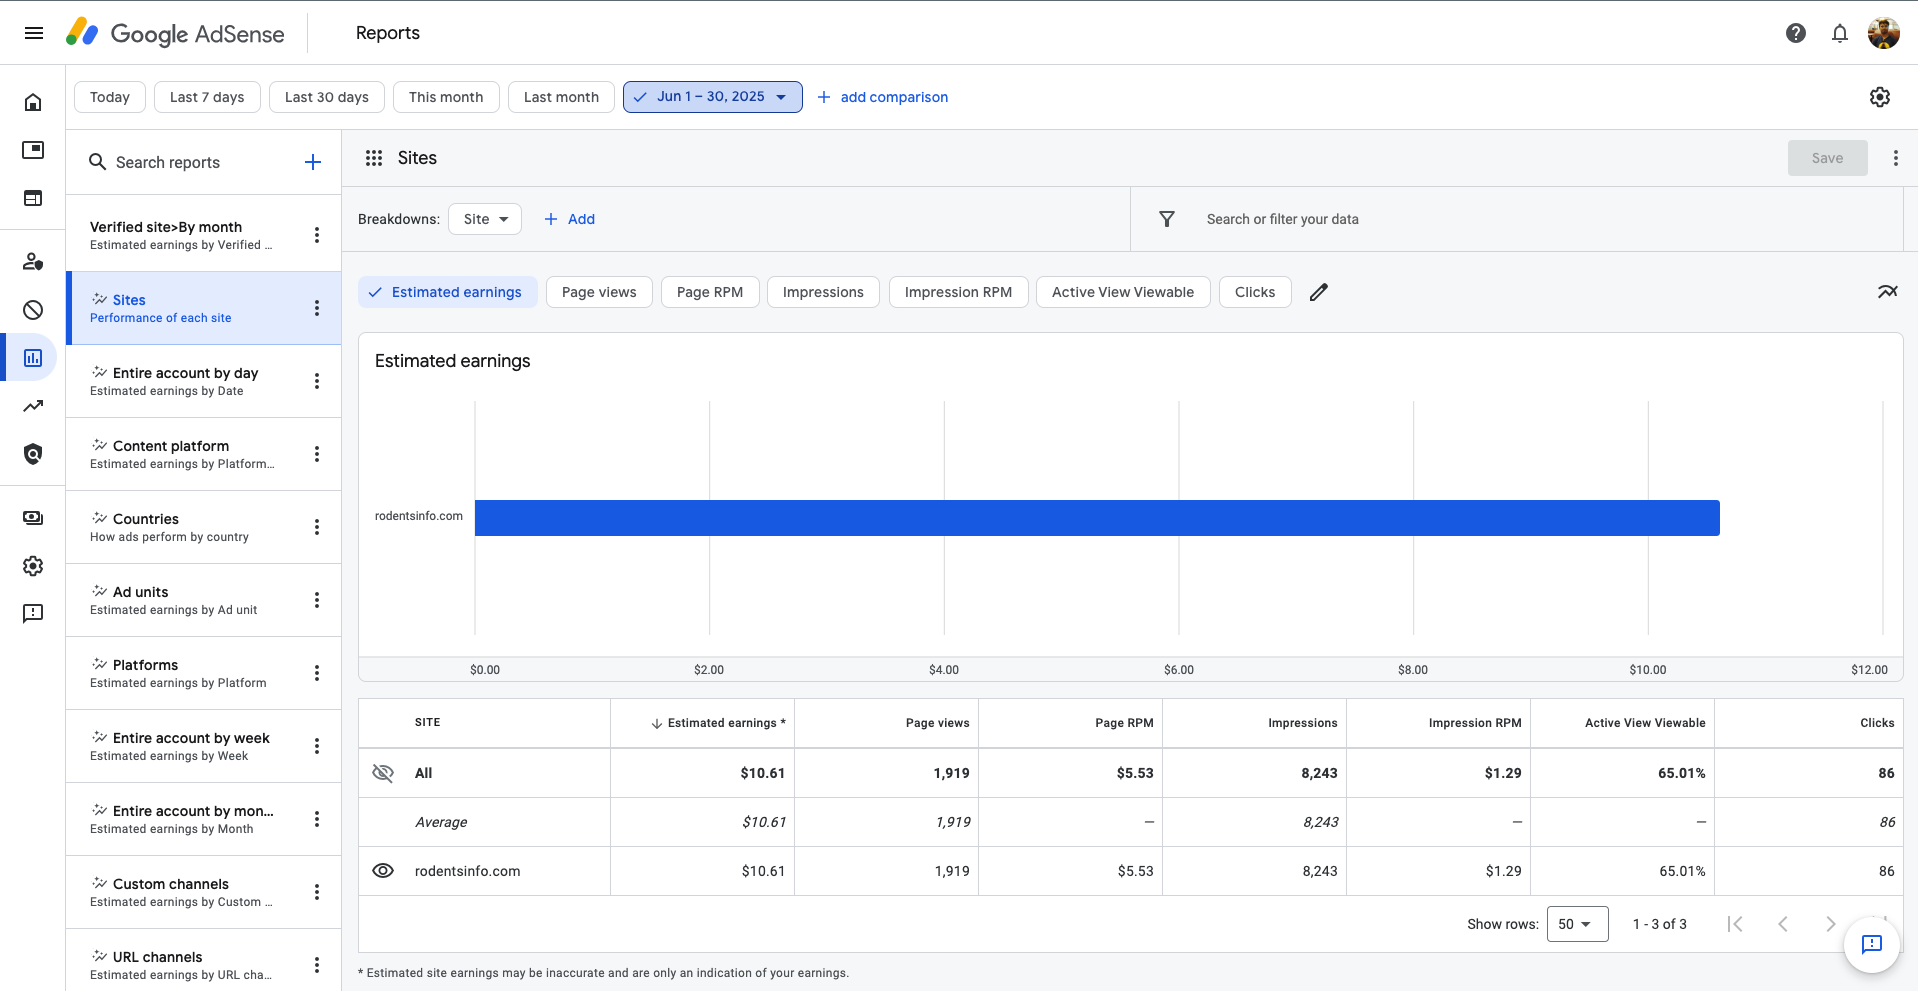The width and height of the screenshot is (1918, 991).
Task: Toggle the Clicks metric chip
Action: pyautogui.click(x=1255, y=292)
